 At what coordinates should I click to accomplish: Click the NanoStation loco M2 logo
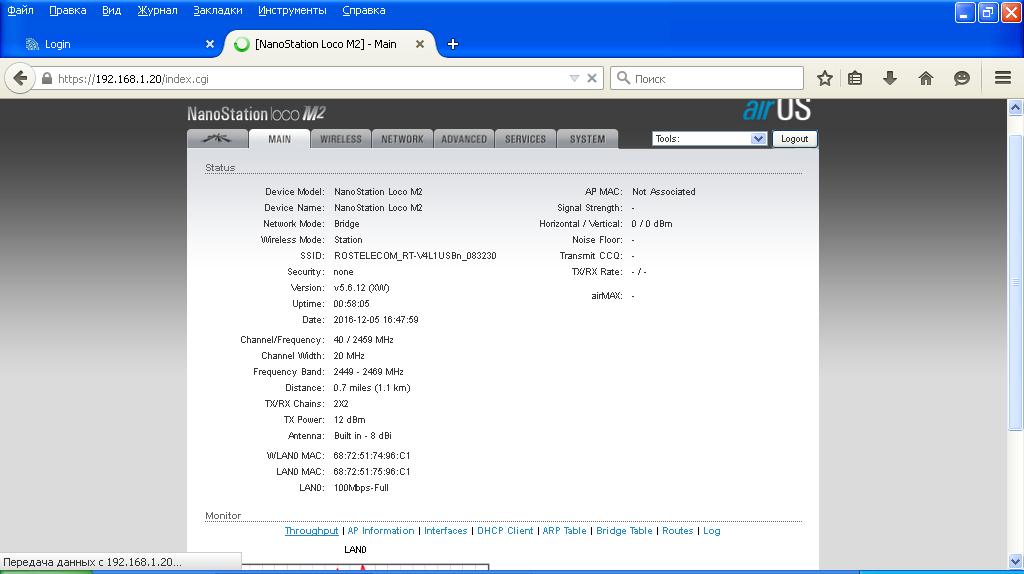[256, 114]
